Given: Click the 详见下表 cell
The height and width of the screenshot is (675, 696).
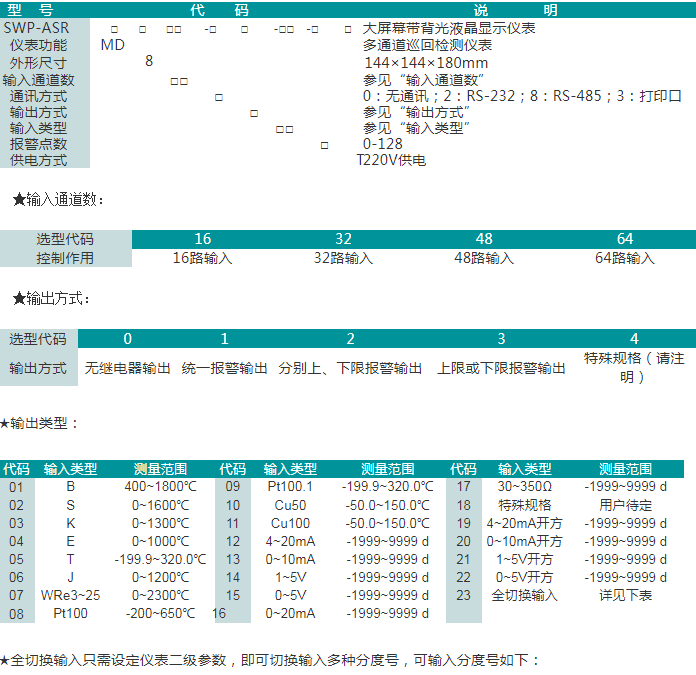Looking at the screenshot, I should (625, 595).
